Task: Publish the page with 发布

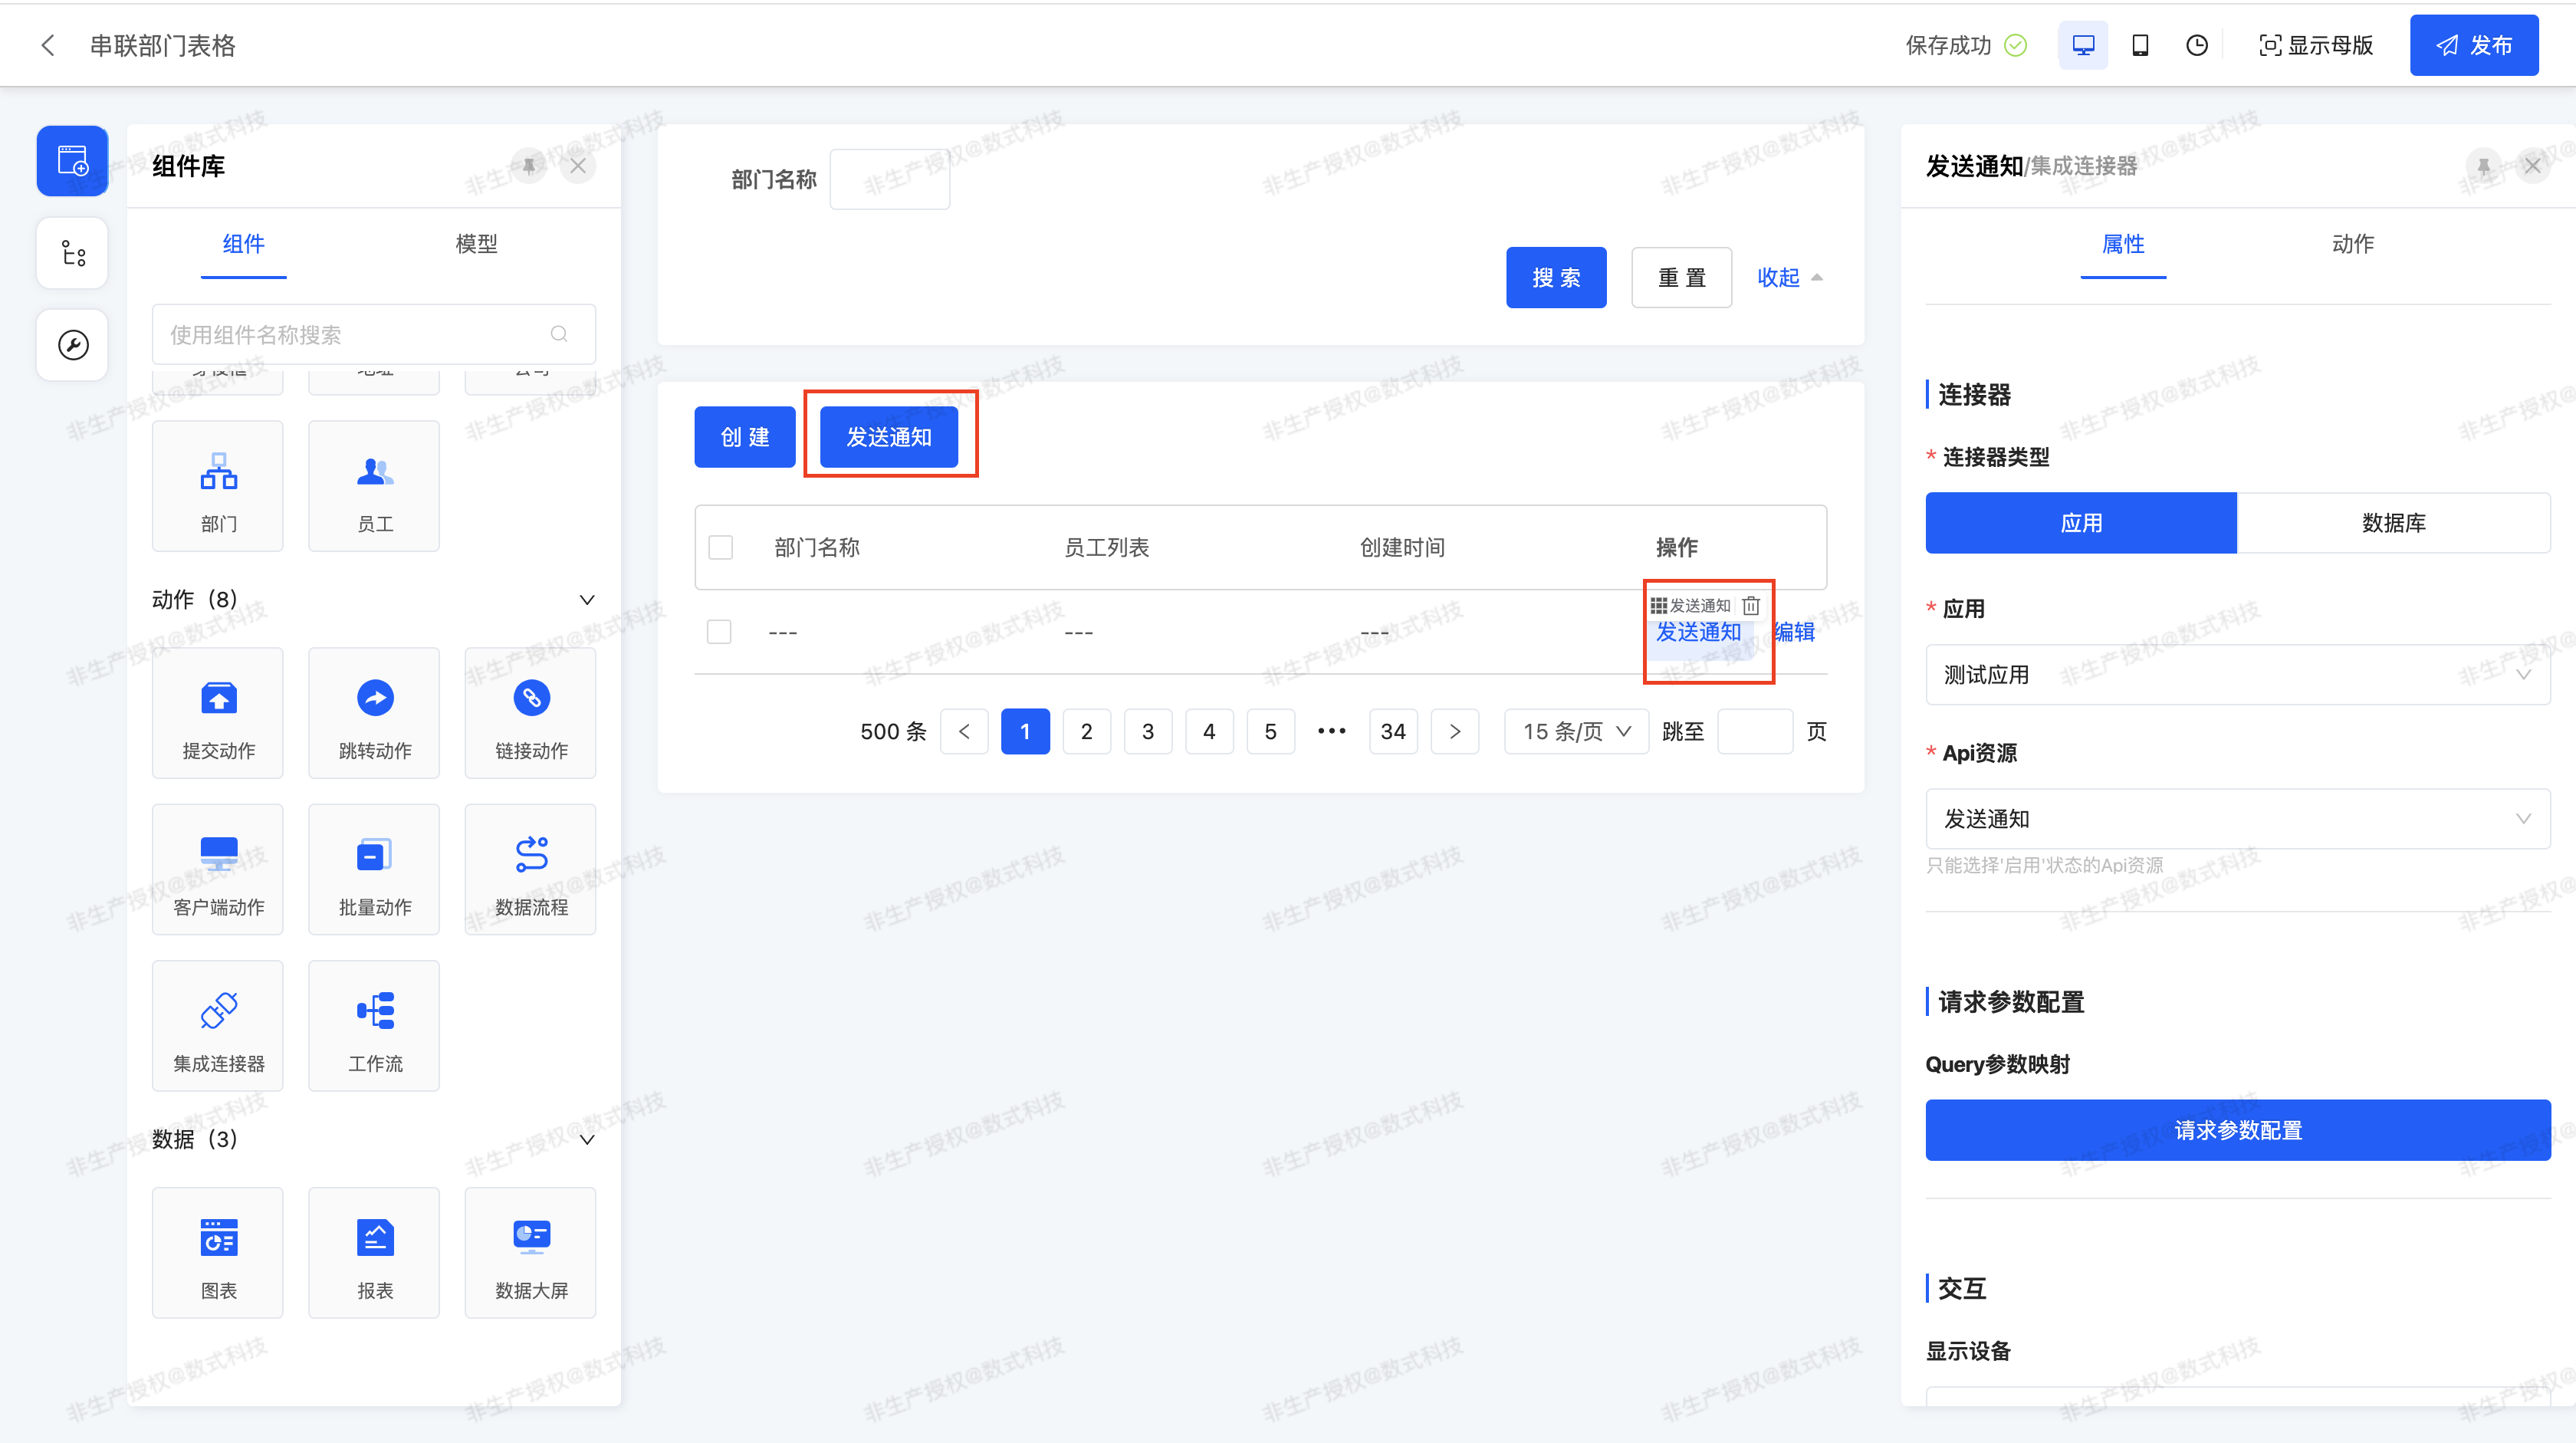Action: 2473,45
